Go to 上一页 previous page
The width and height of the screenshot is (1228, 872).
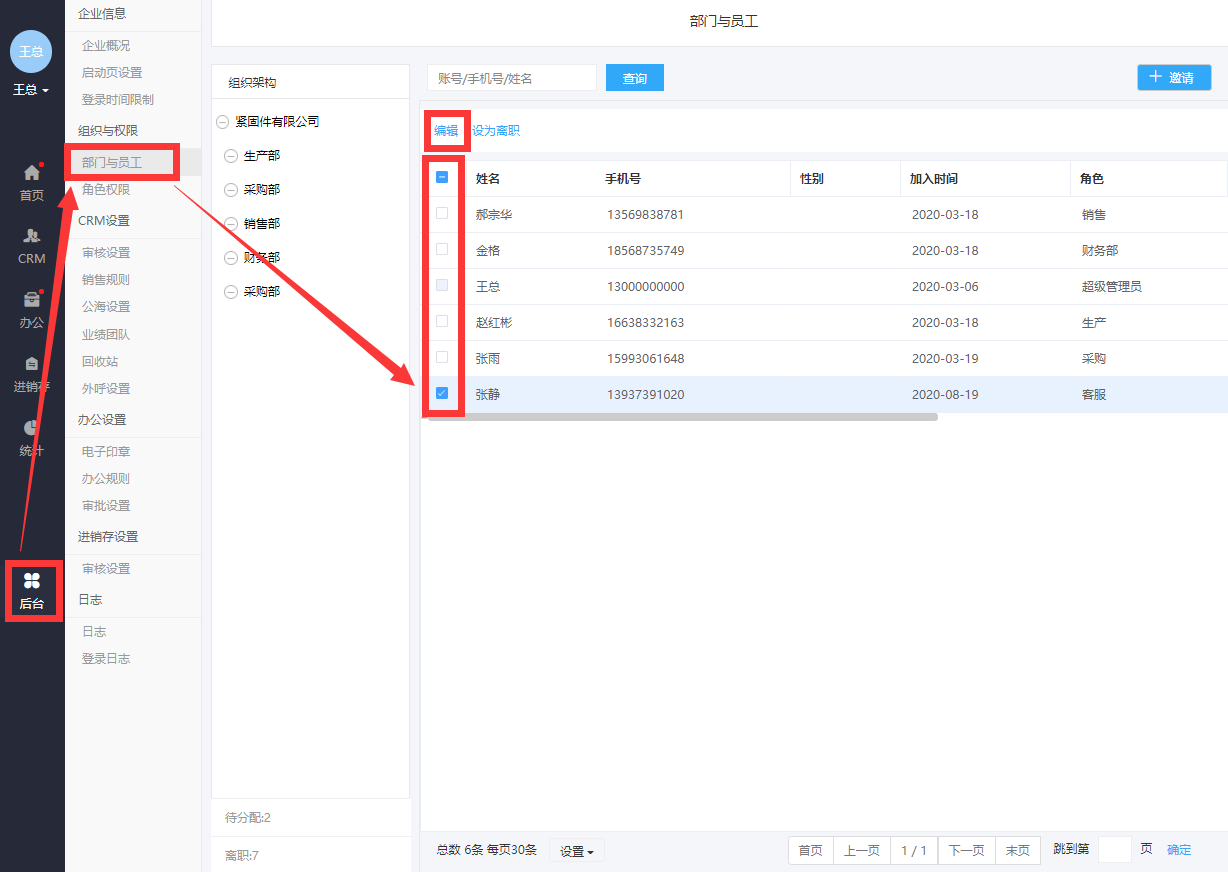[862, 851]
